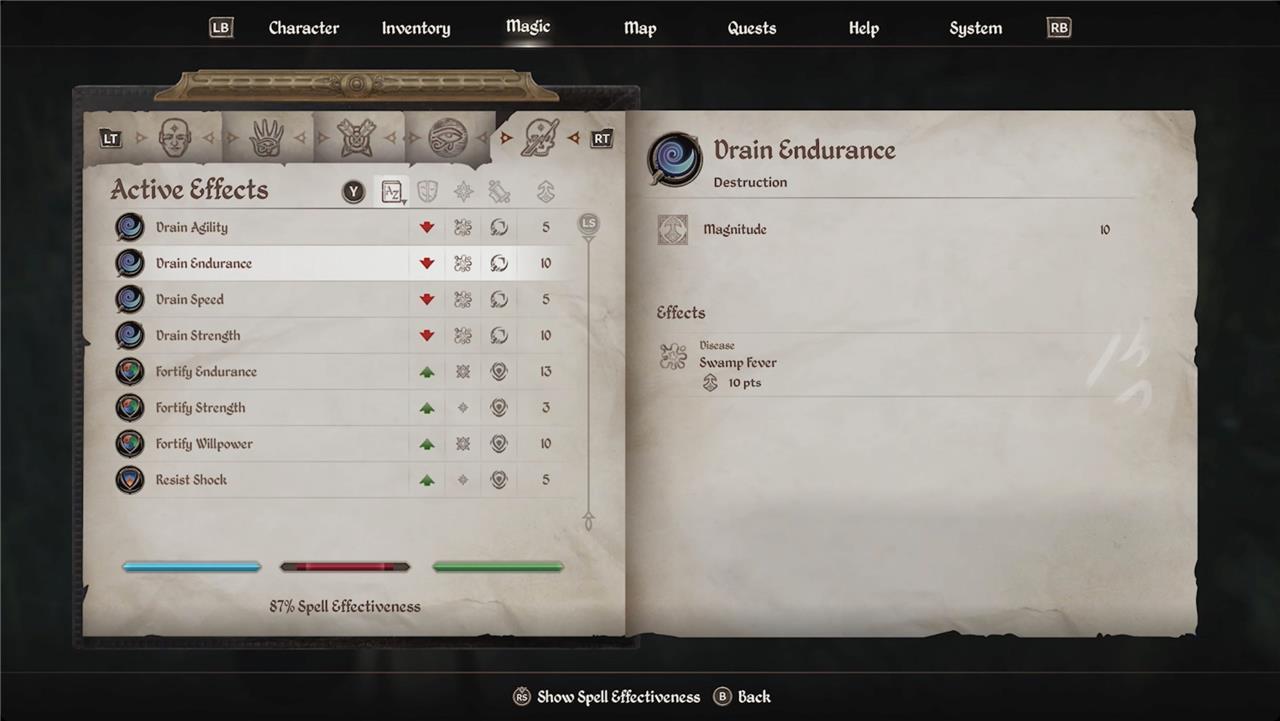Click the LT left arrow to previous category
The width and height of the screenshot is (1280, 721).
[x=111, y=139]
